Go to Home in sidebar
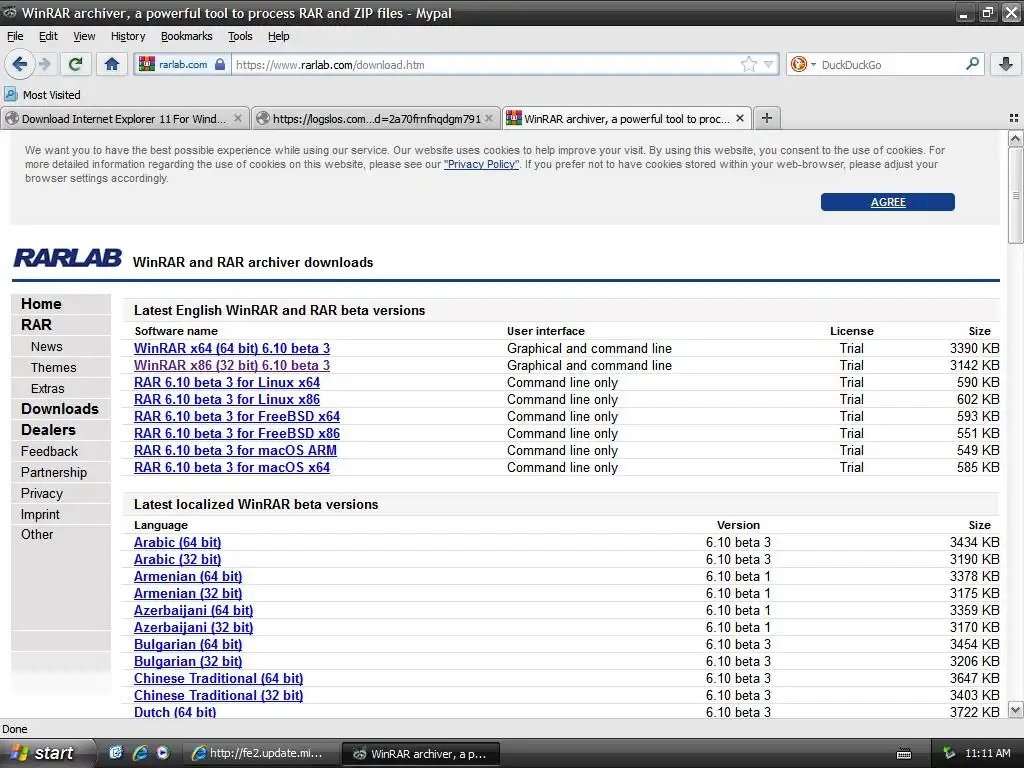Screen dimensions: 1024x768 coord(41,304)
